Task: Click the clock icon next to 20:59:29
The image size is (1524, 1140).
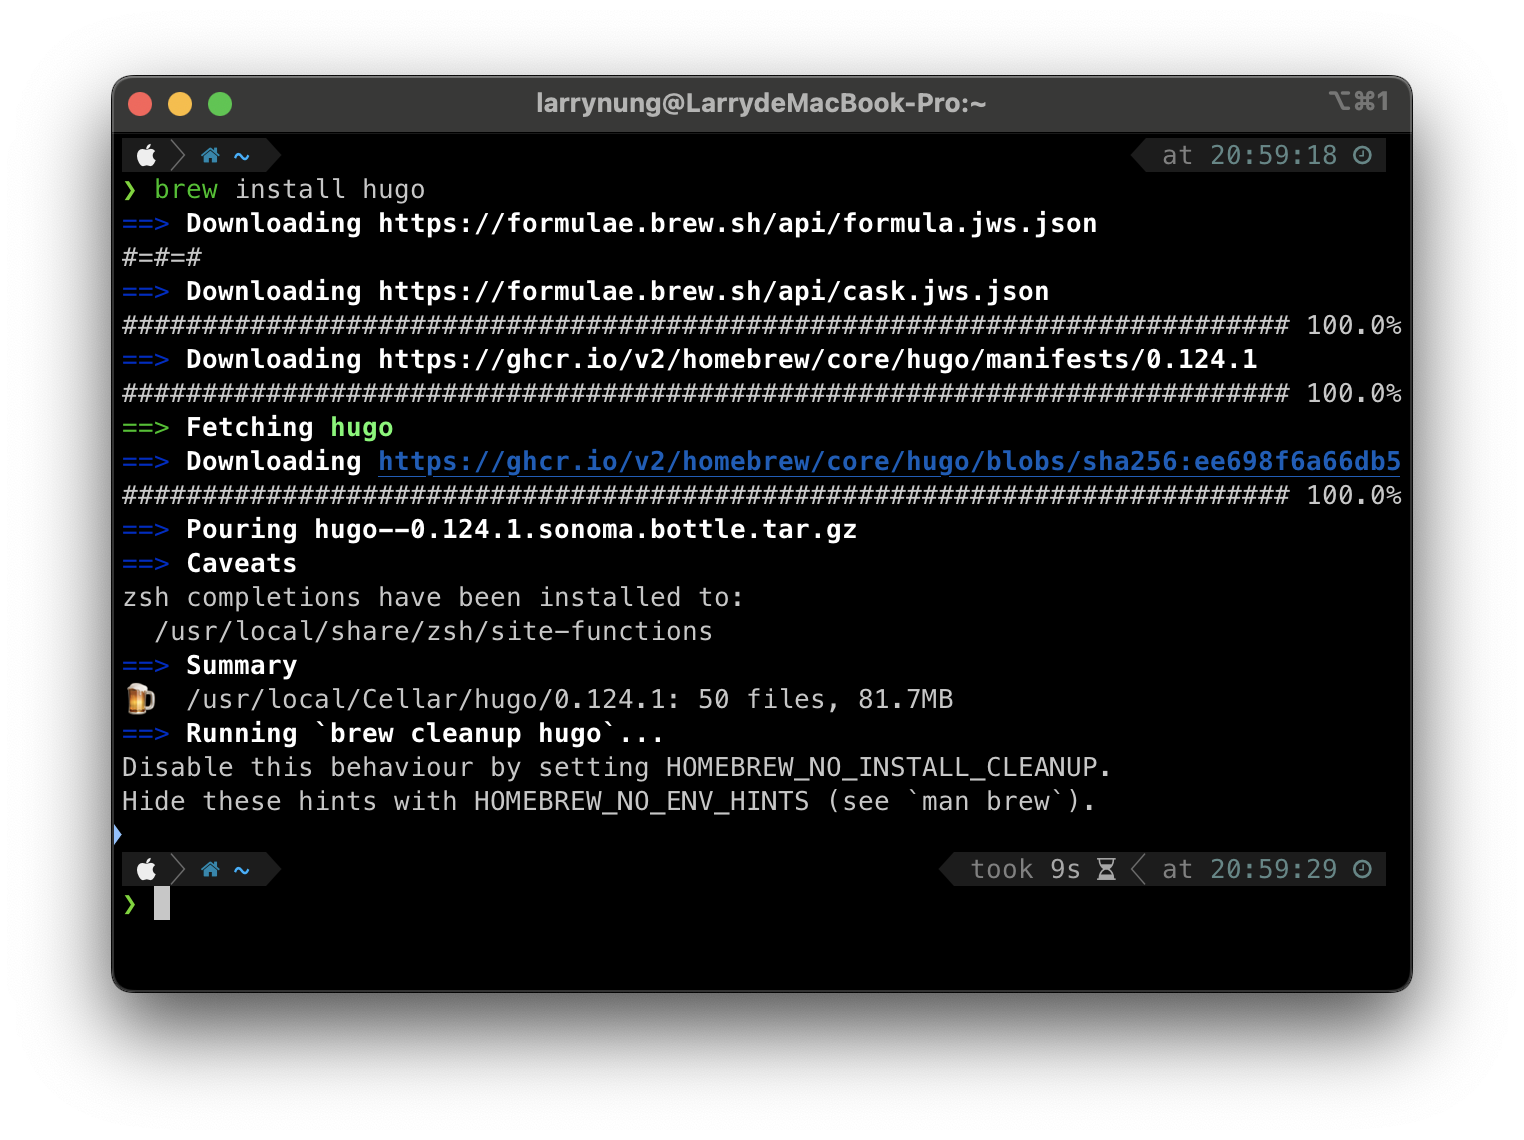Action: click(x=1362, y=869)
